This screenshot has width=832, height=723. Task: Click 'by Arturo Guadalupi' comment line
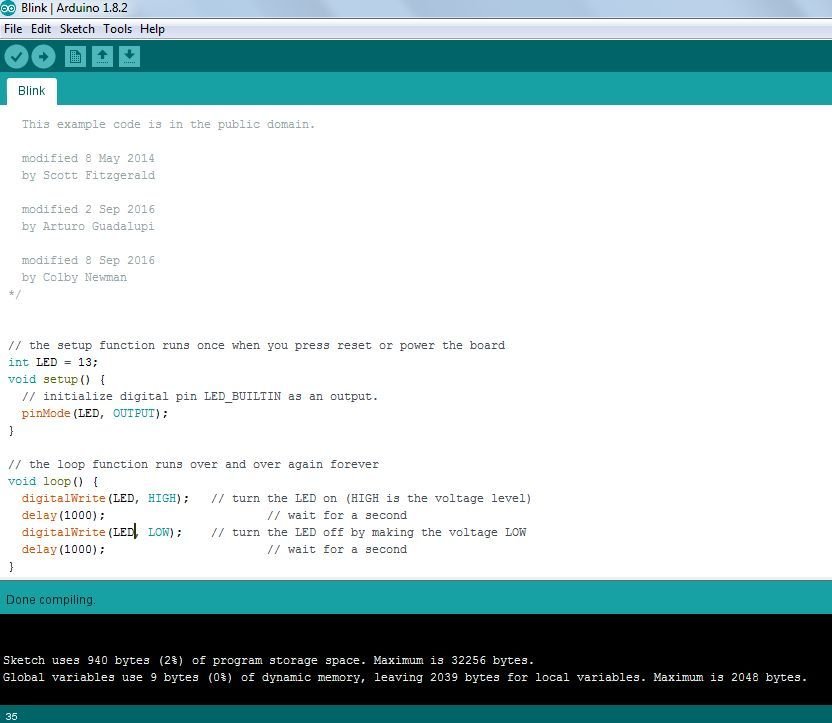88,226
